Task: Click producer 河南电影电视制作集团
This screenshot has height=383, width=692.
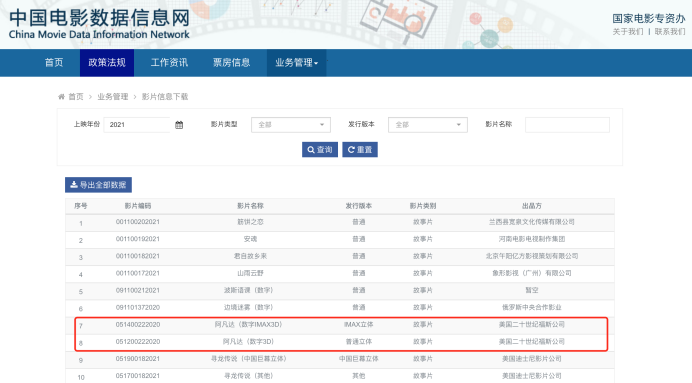Action: 532,239
